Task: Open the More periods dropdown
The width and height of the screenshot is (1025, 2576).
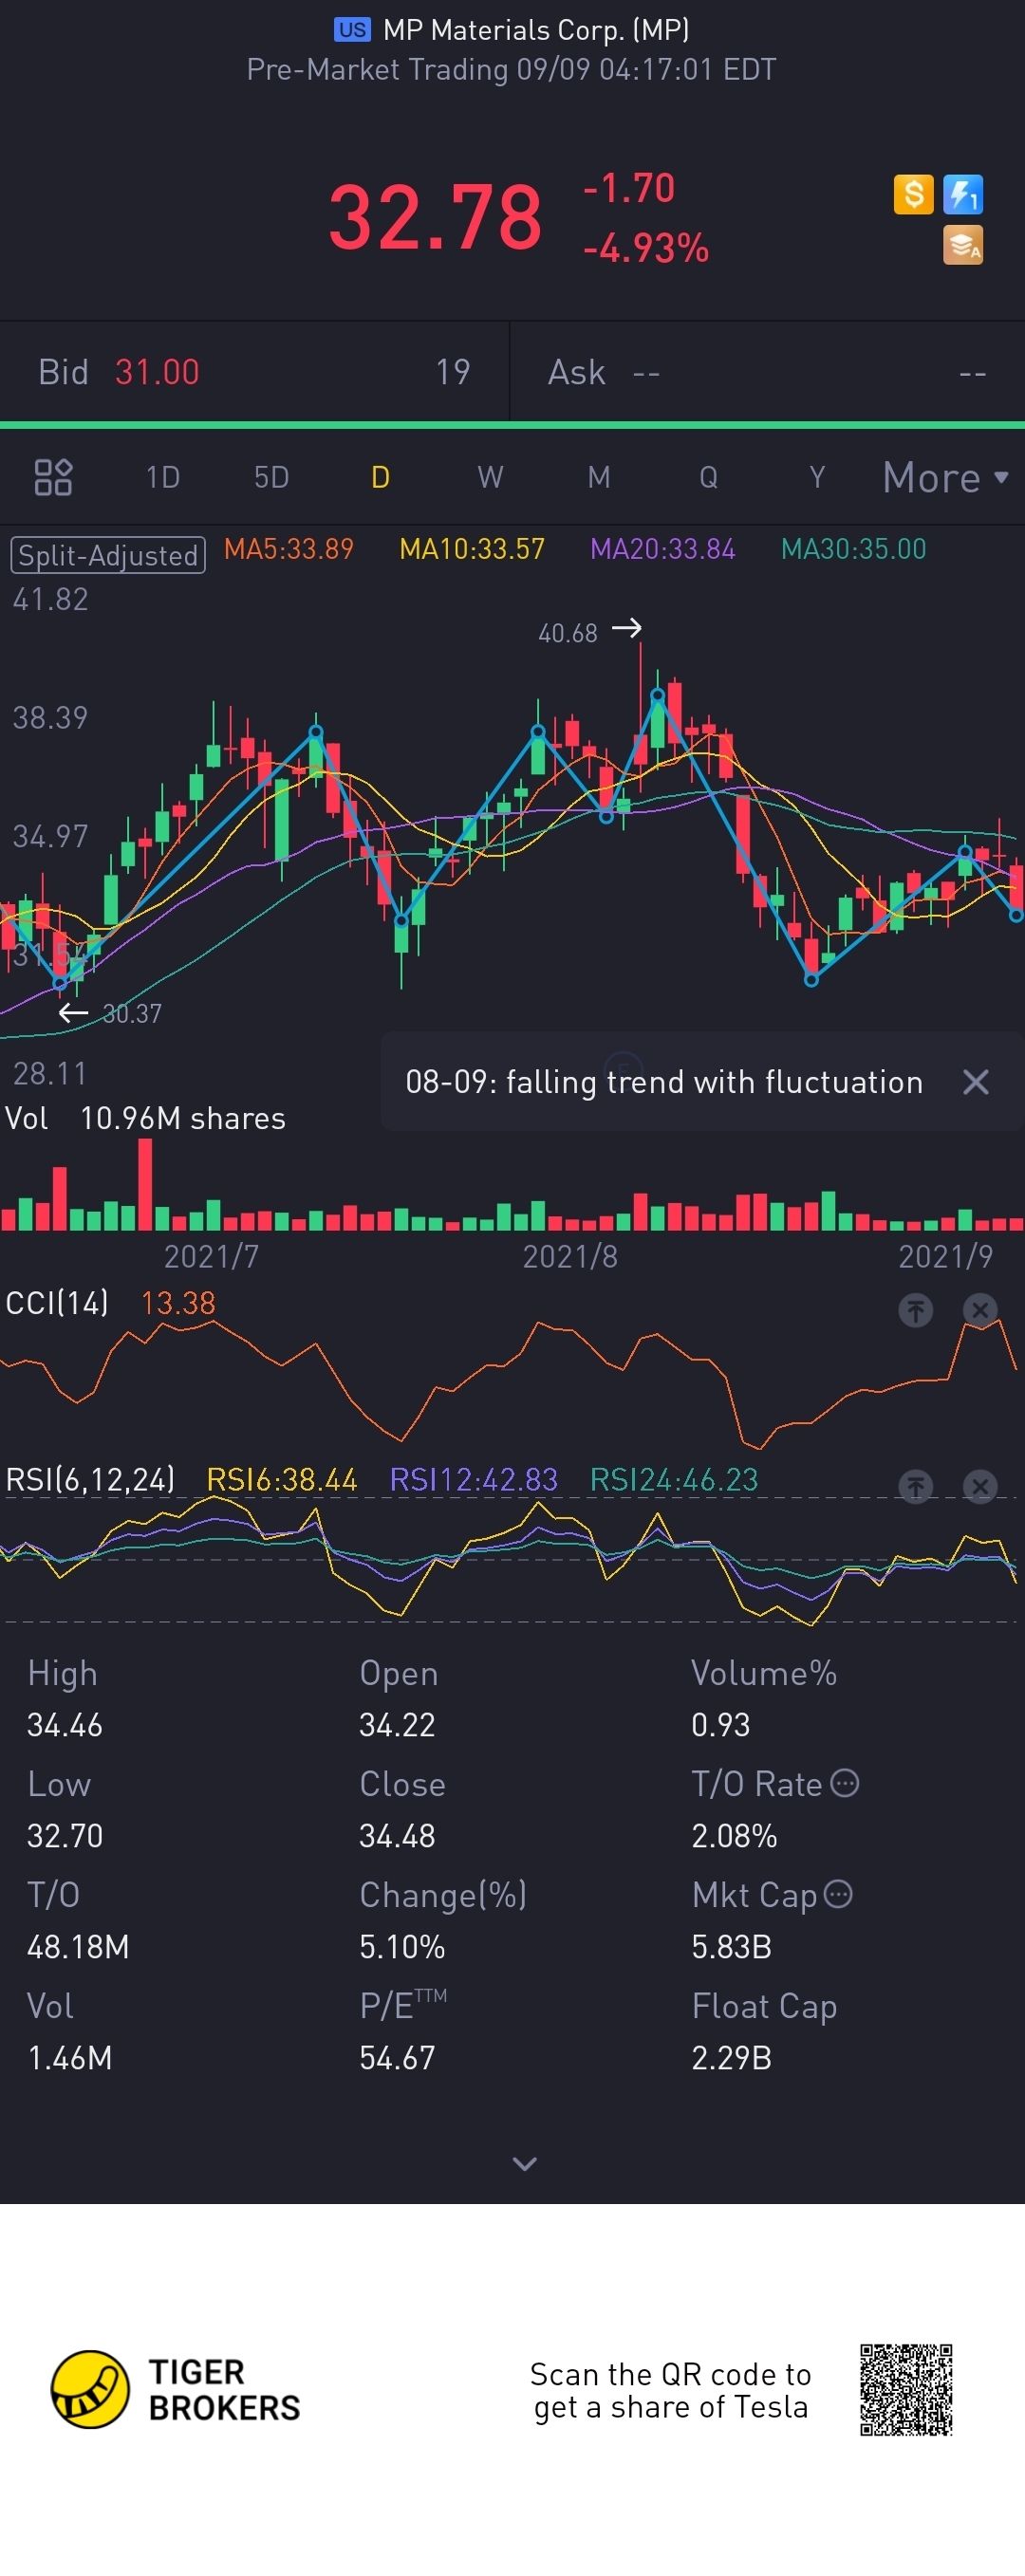Action: pyautogui.click(x=946, y=477)
